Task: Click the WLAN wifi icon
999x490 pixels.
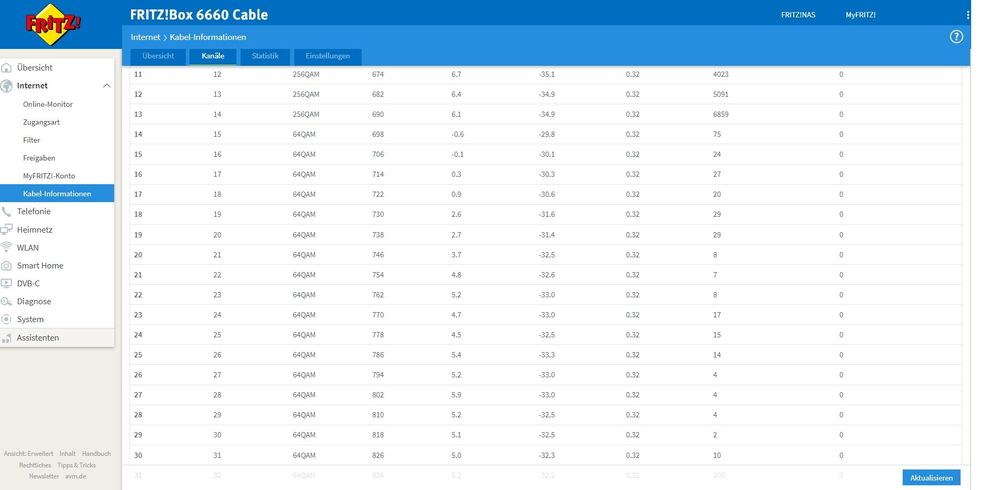Action: [6, 247]
